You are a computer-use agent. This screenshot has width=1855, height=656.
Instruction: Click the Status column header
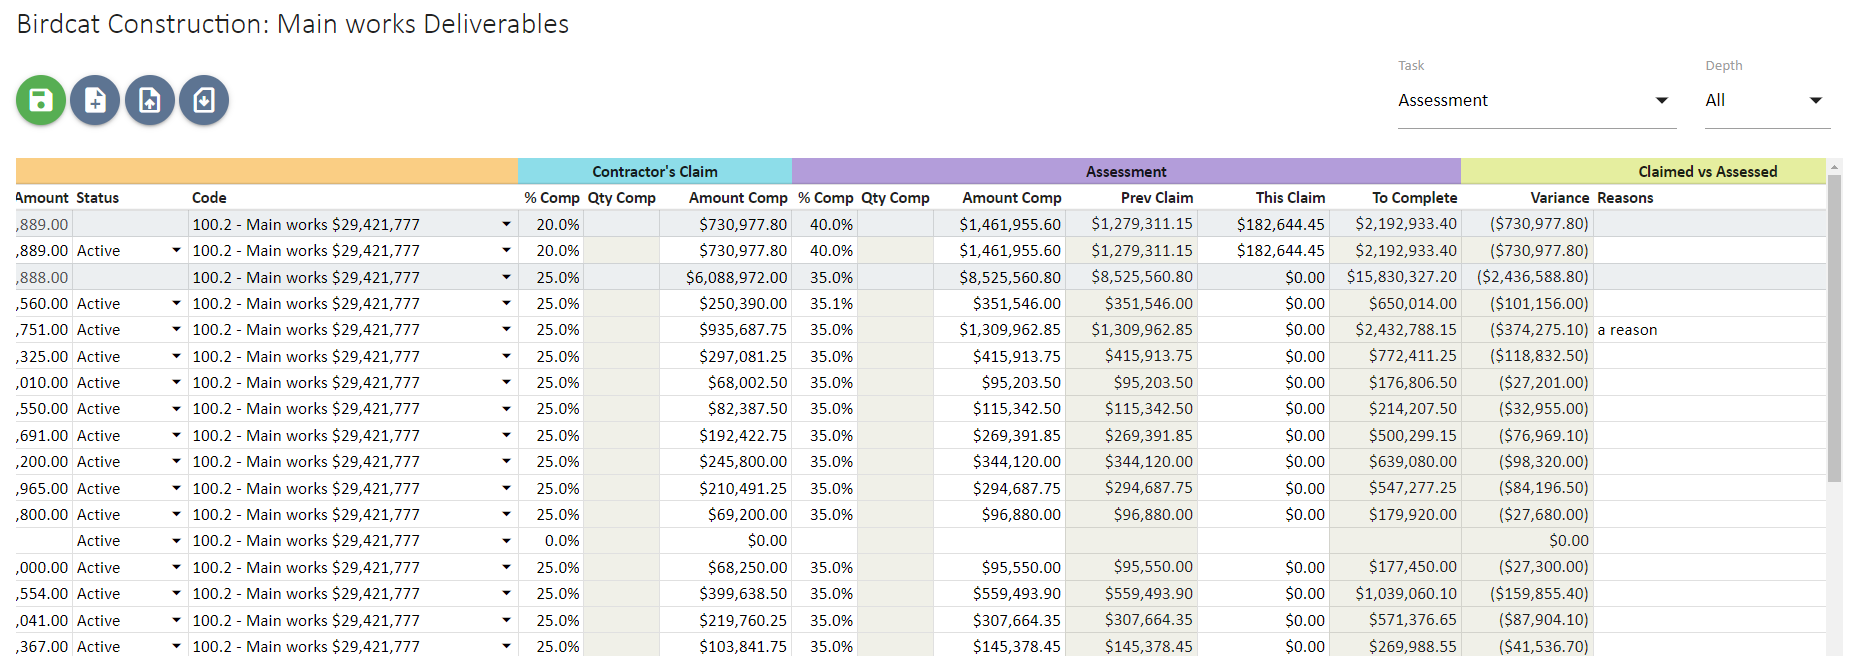point(98,198)
